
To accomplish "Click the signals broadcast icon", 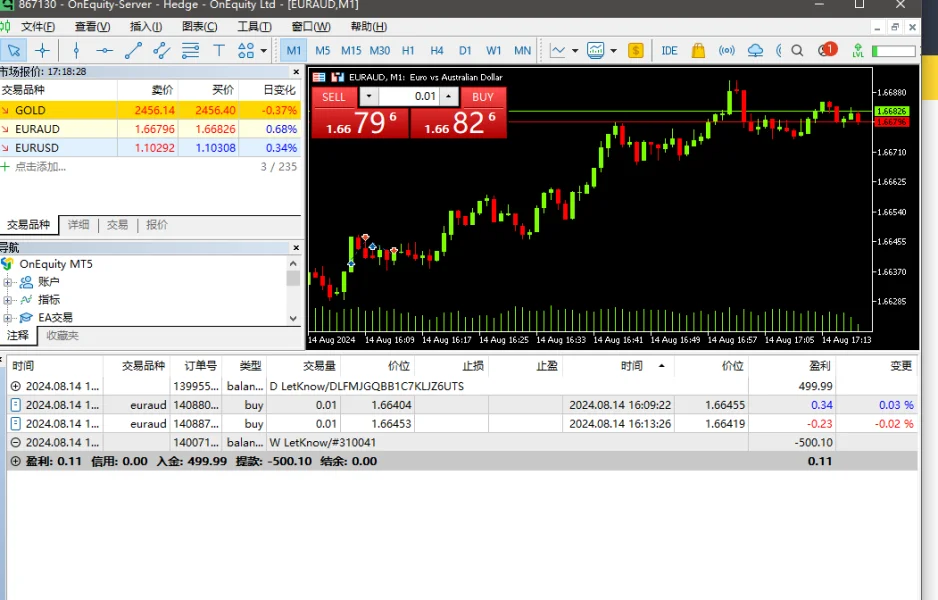I will [x=727, y=50].
